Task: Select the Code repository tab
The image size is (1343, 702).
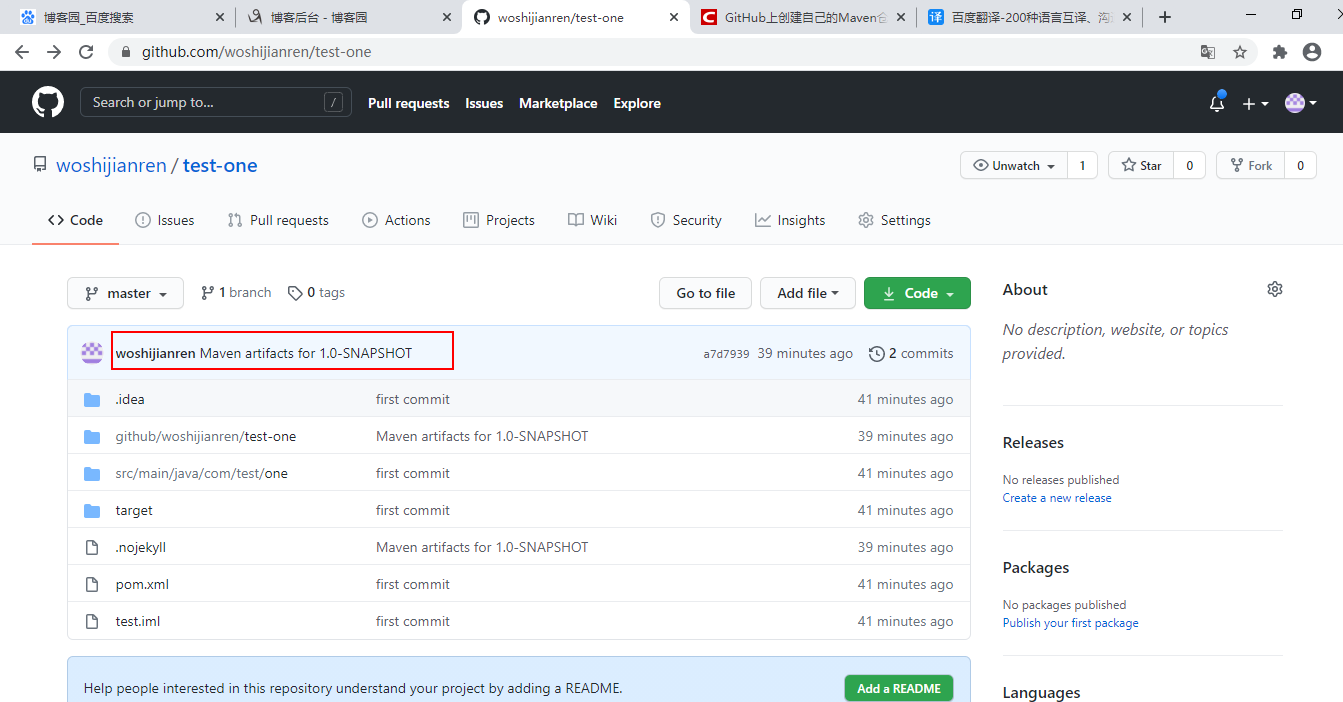Action: click(76, 220)
